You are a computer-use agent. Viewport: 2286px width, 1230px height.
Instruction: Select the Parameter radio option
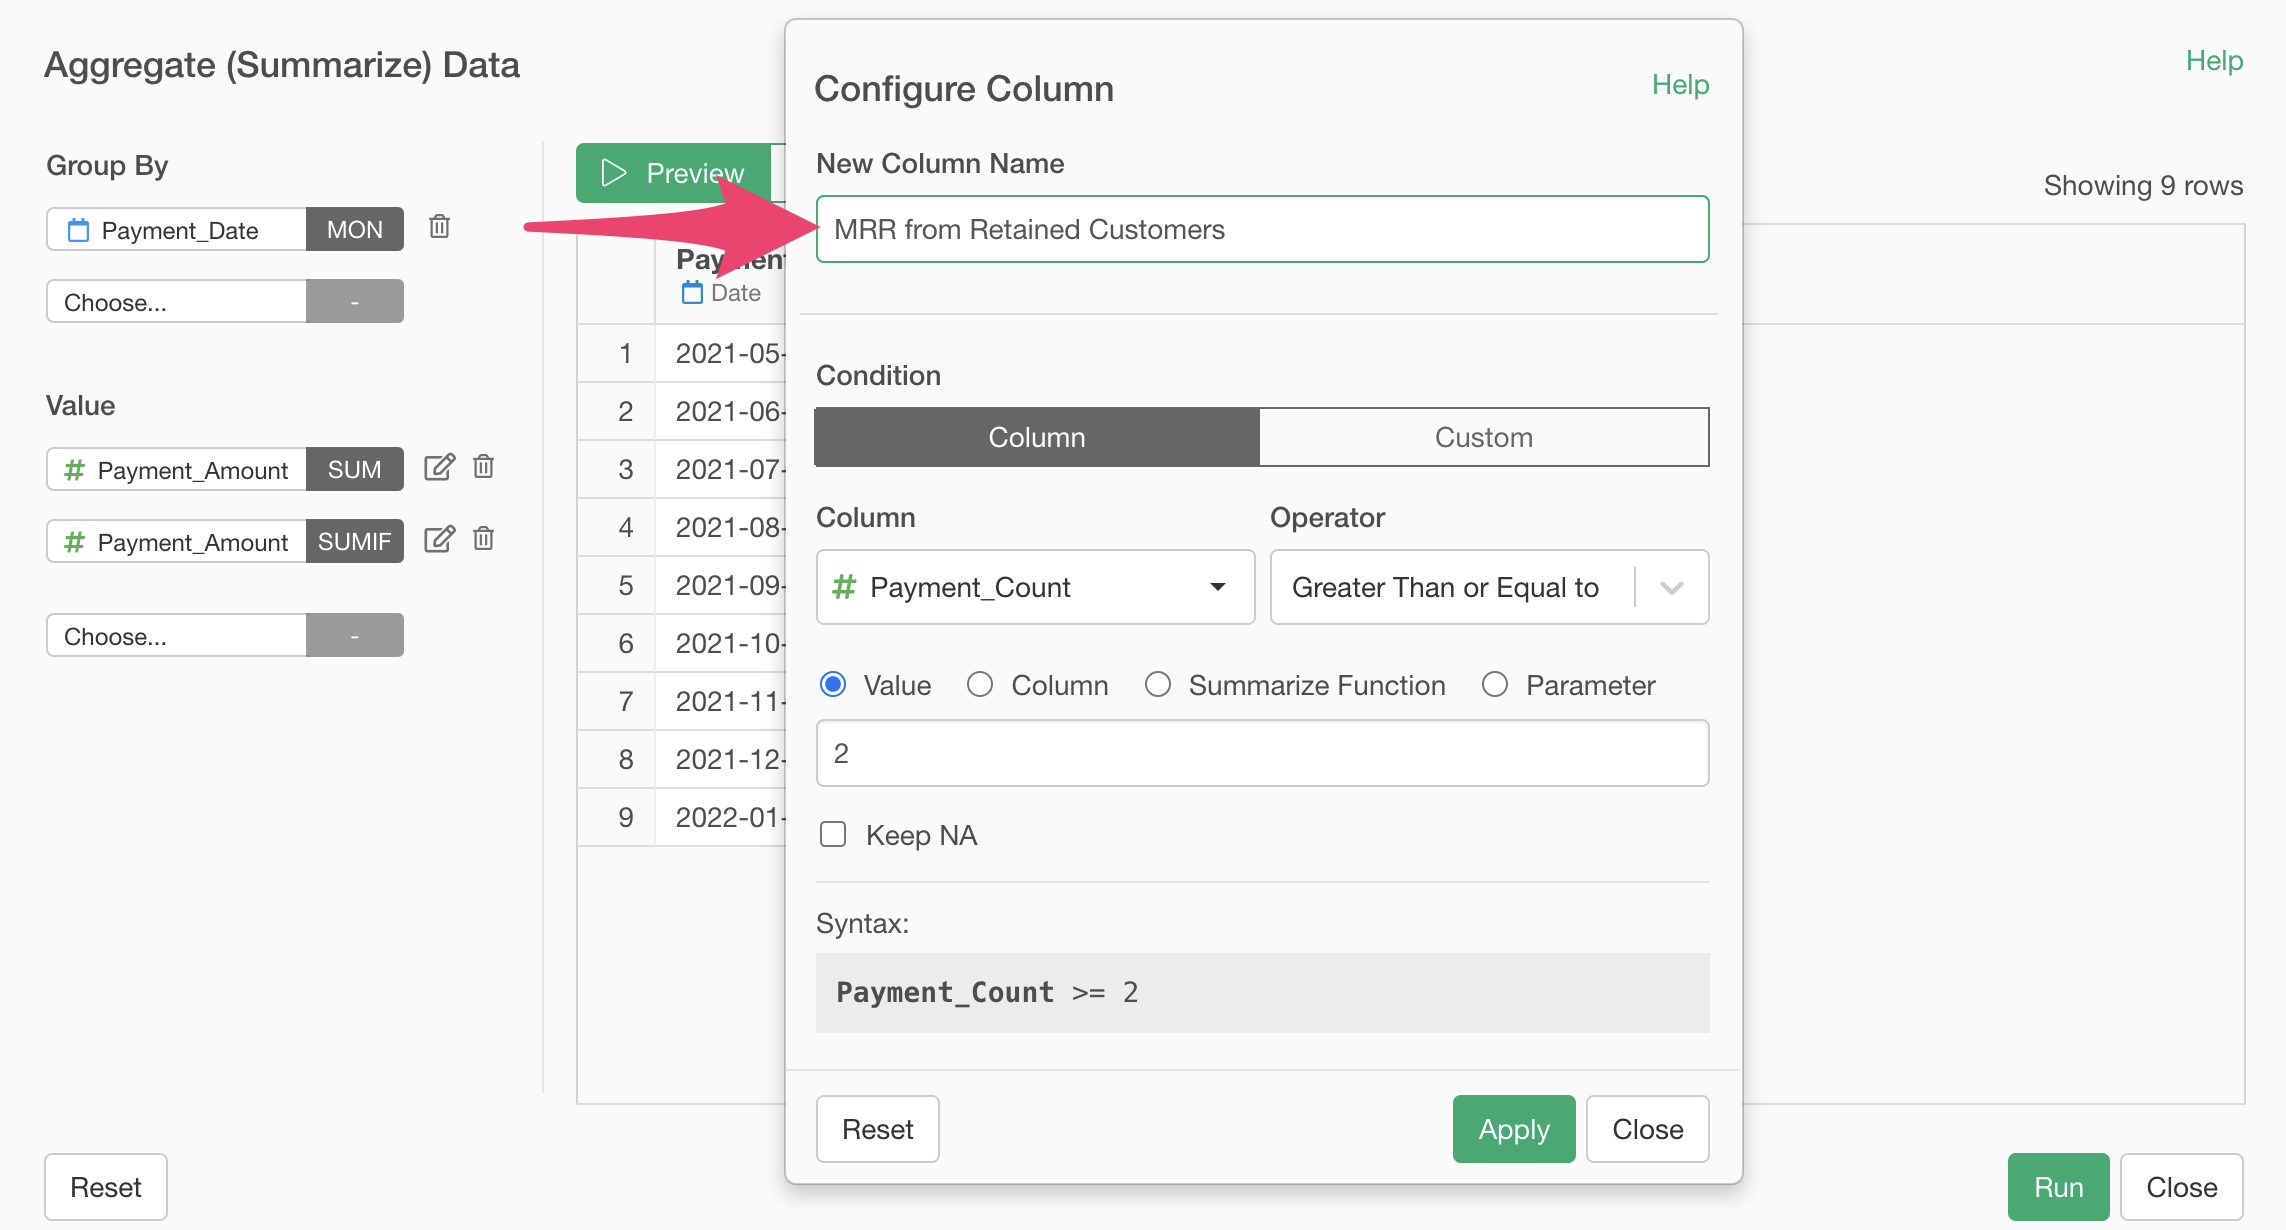click(x=1495, y=685)
